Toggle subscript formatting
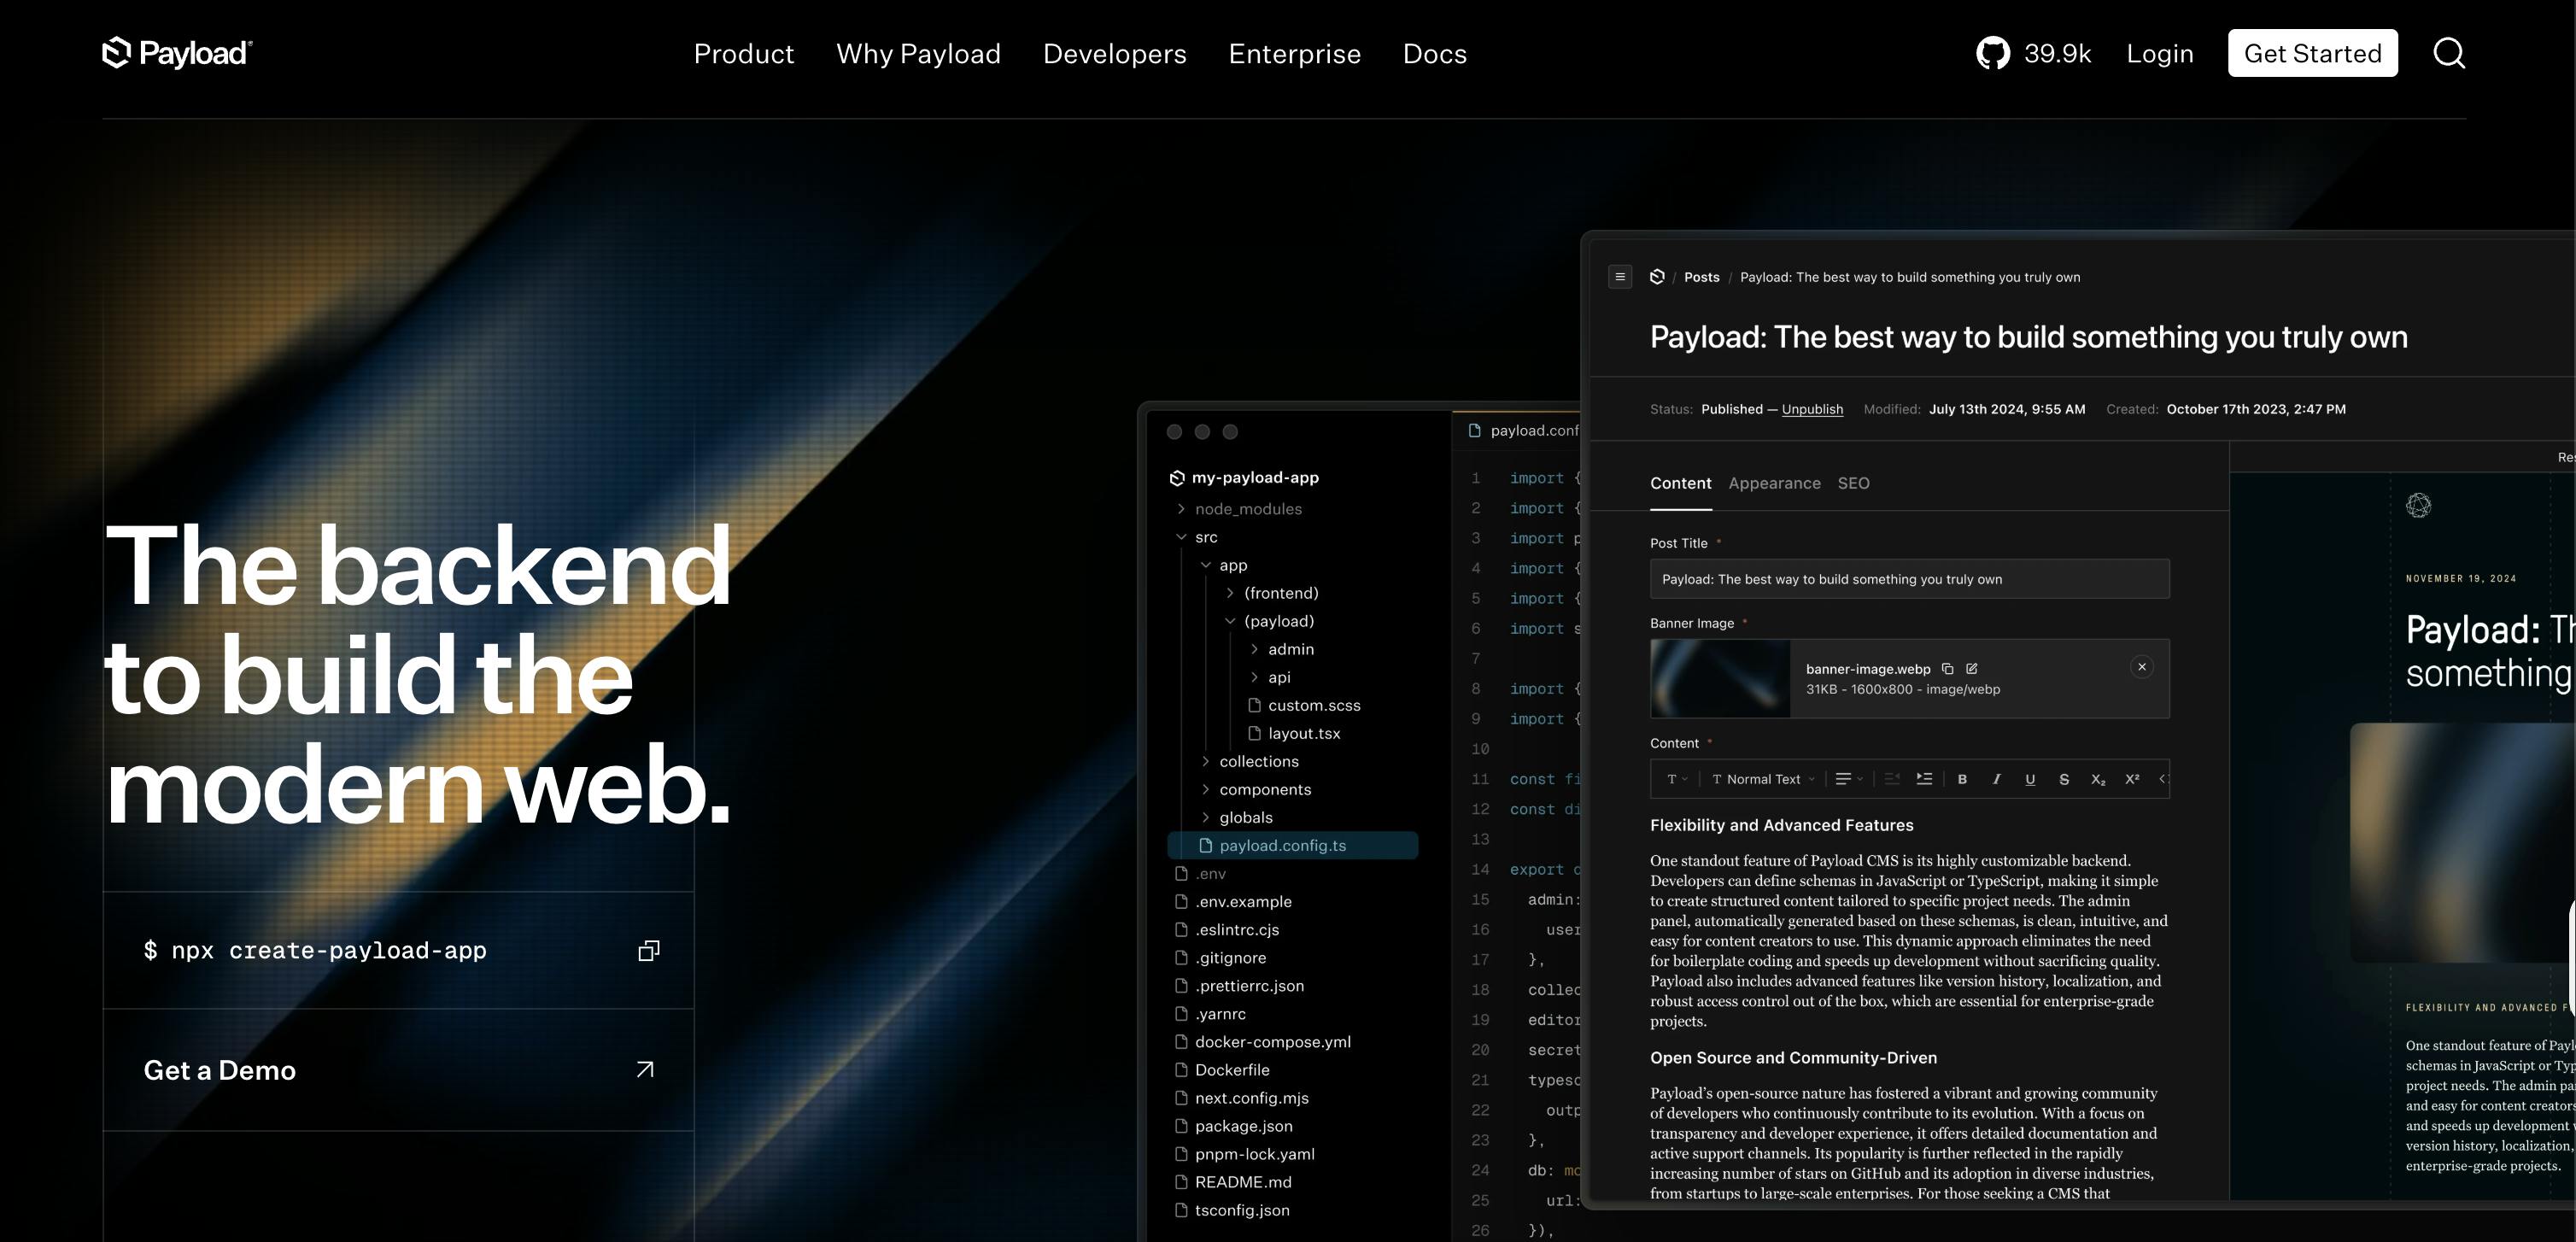The height and width of the screenshot is (1242, 2576). (2098, 778)
